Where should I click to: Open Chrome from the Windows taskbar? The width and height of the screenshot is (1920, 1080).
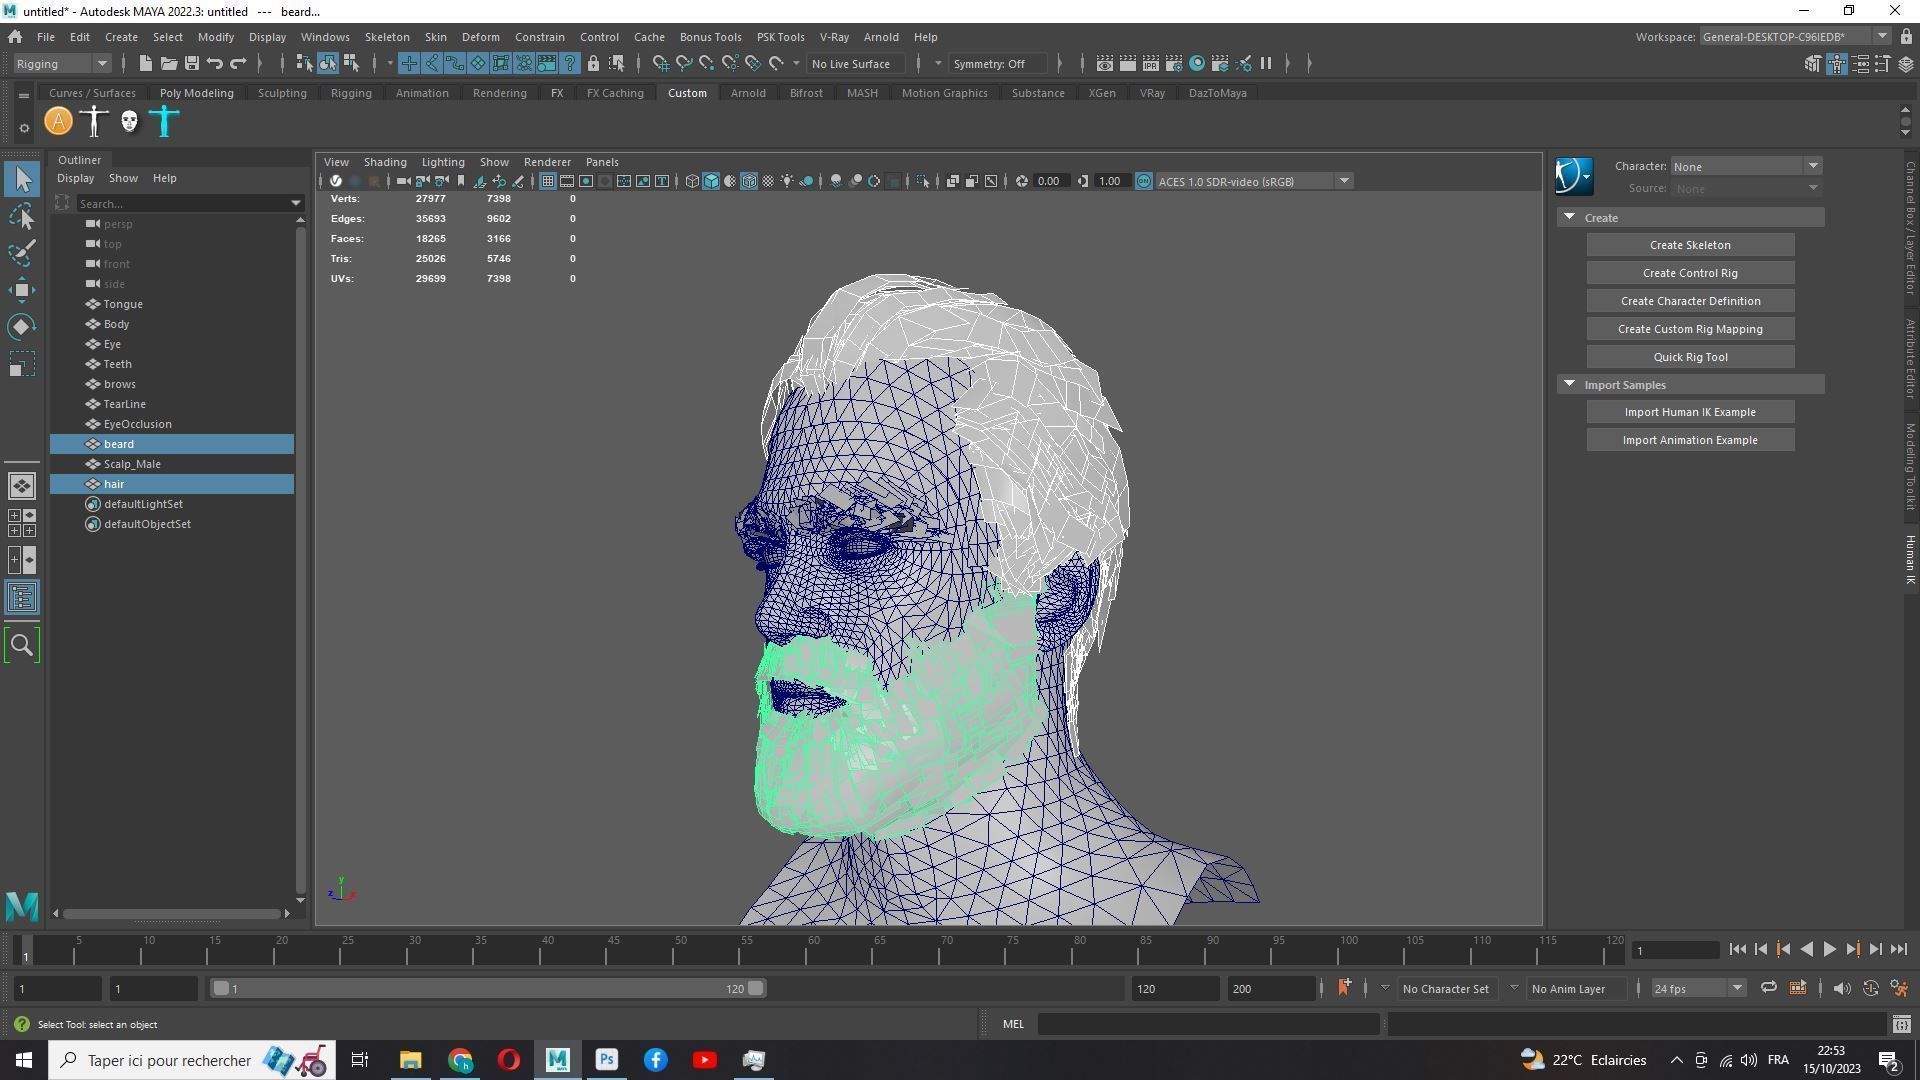click(460, 1060)
